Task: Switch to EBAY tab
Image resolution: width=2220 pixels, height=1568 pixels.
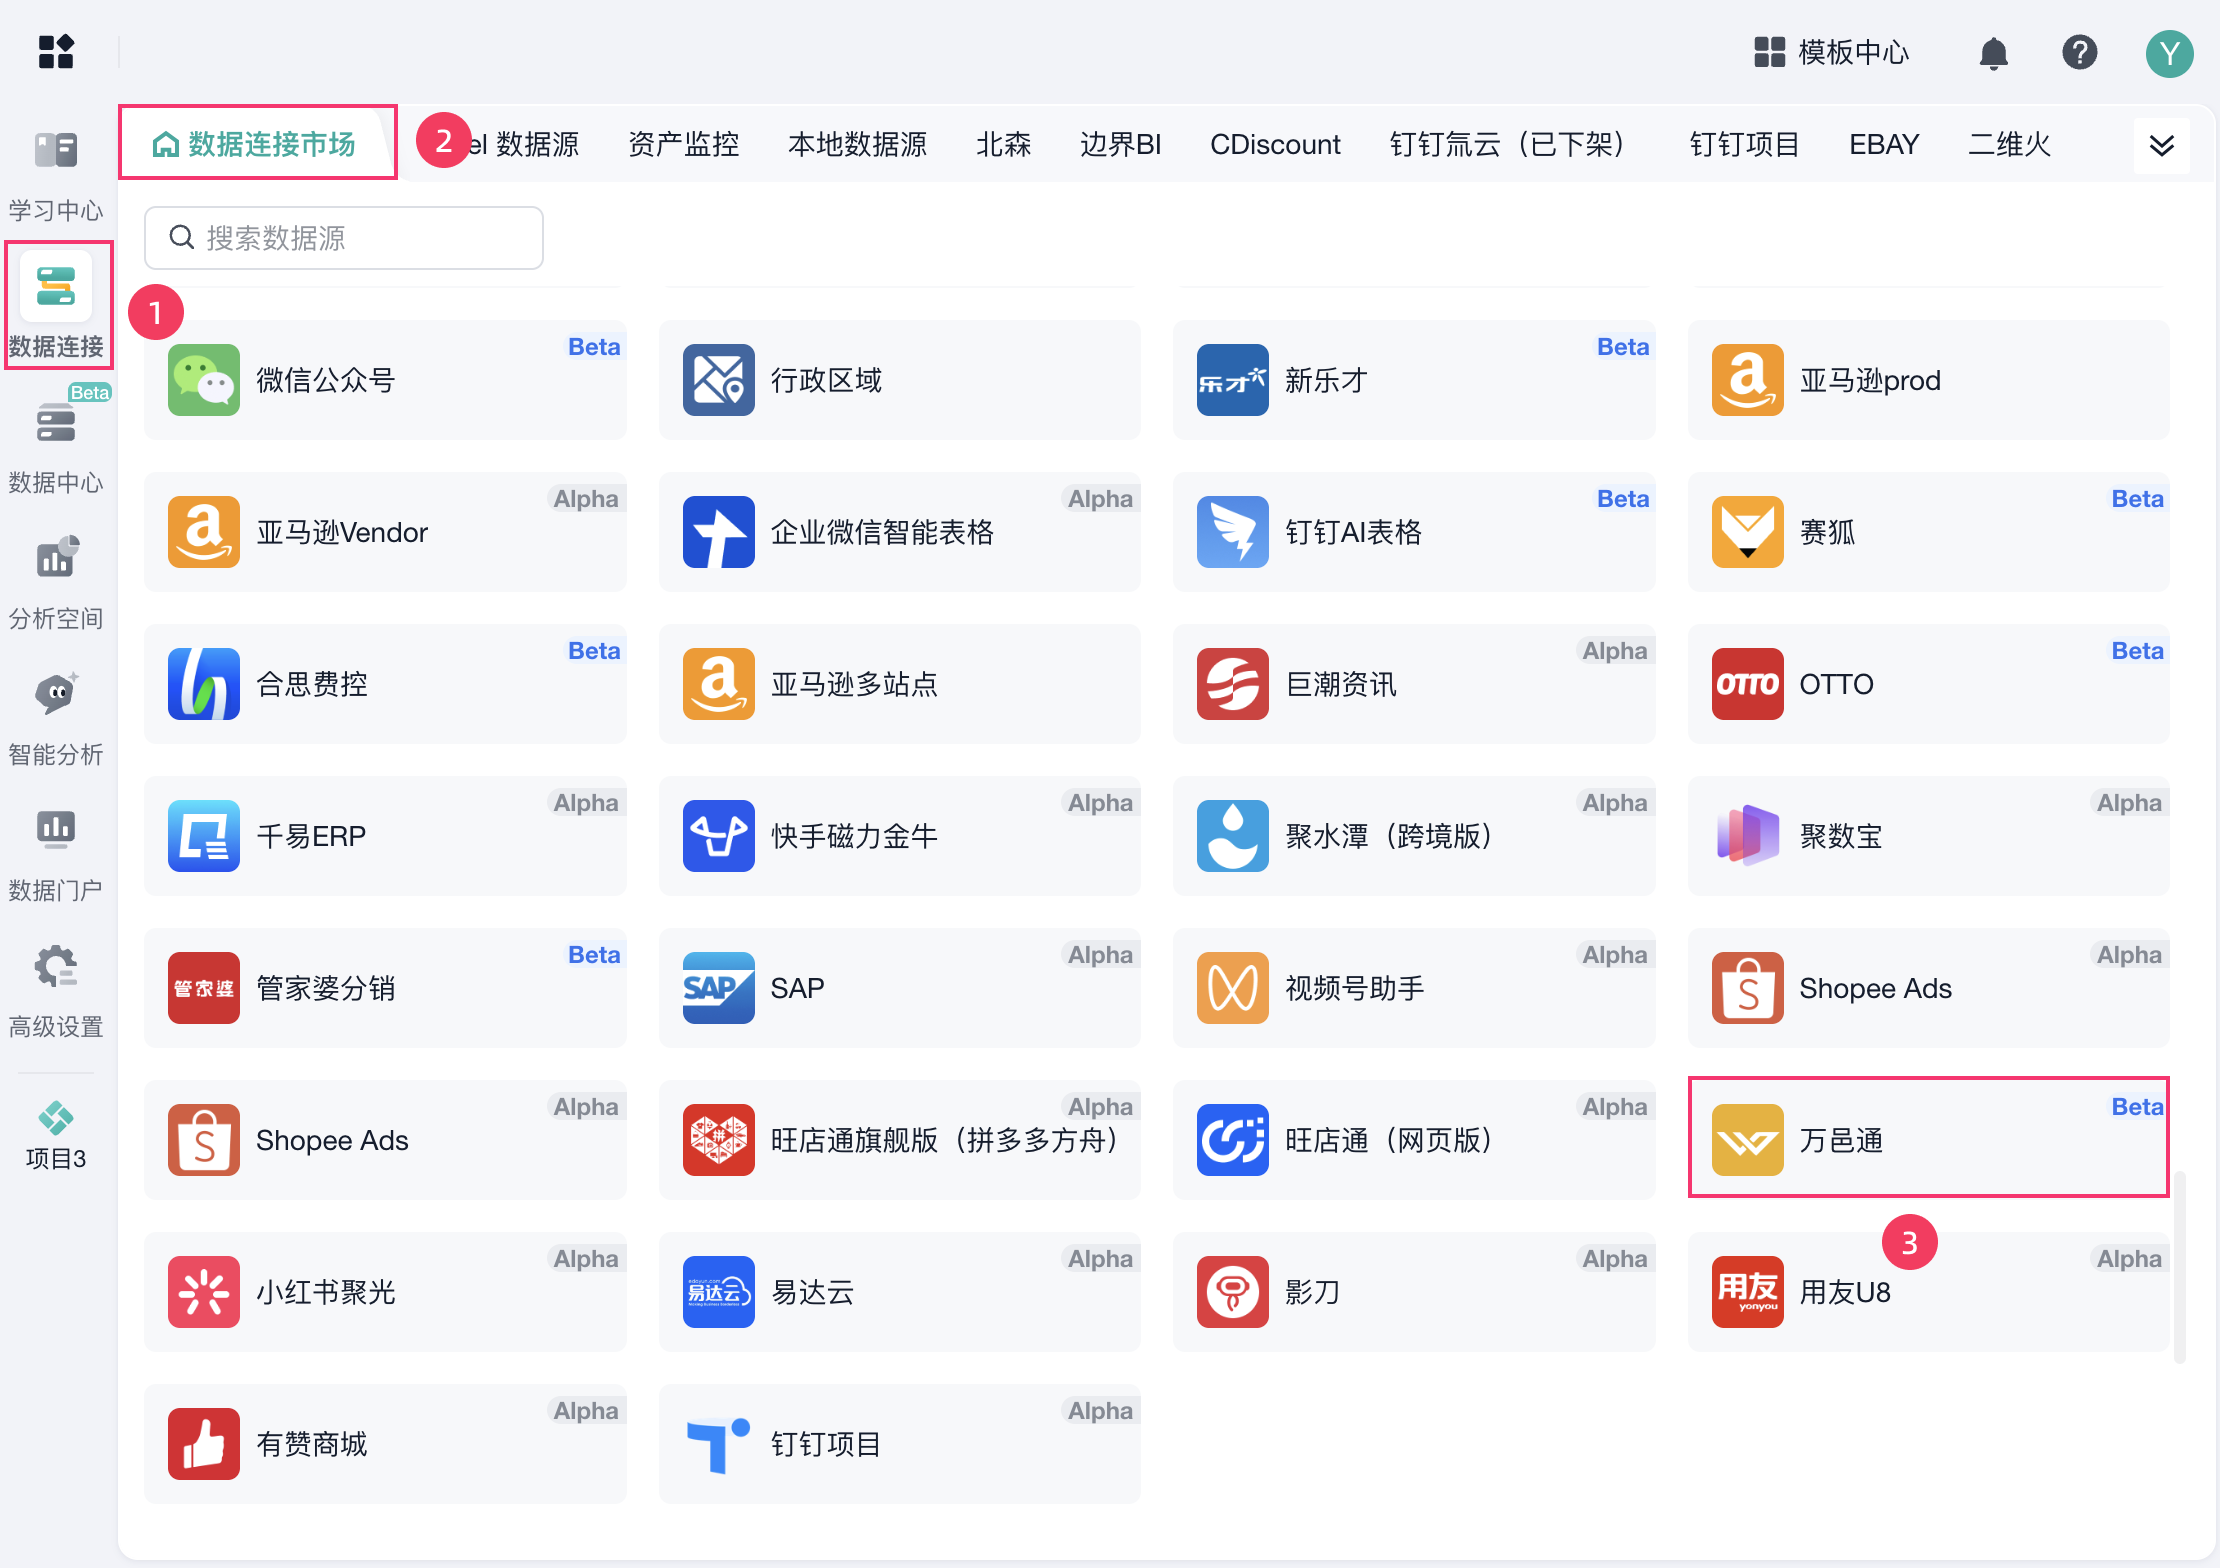Action: tap(1884, 144)
